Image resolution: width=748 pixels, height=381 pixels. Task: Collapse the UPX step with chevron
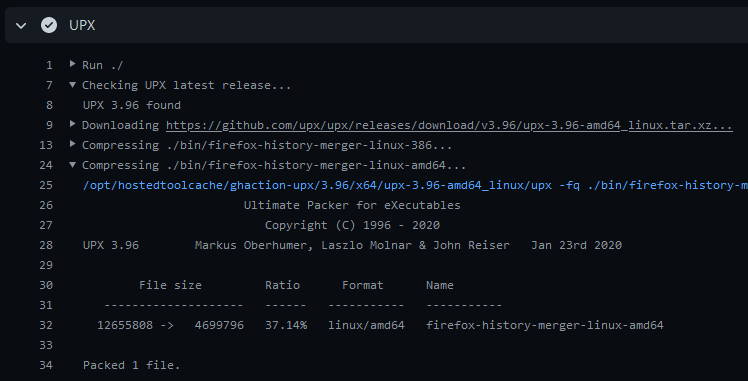21,25
